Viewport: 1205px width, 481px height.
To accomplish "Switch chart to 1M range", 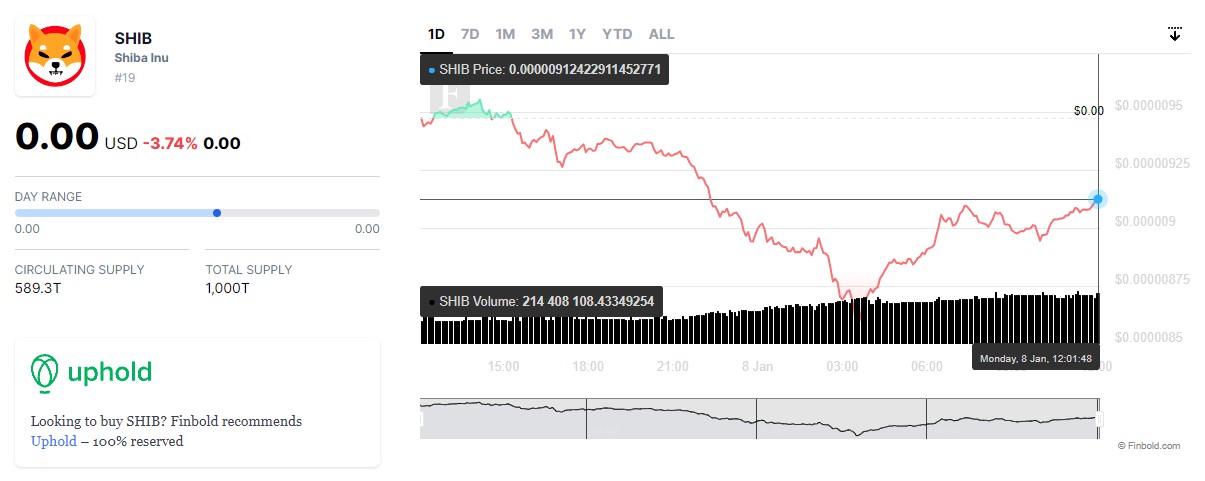I will pos(505,34).
